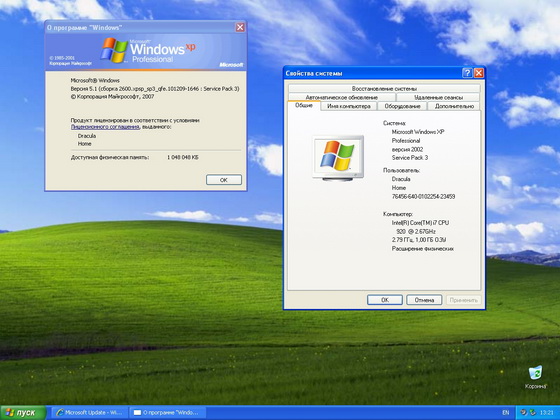This screenshot has width=560, height=420.
Task: Click the tray icon left of the clock
Action: coord(532,412)
